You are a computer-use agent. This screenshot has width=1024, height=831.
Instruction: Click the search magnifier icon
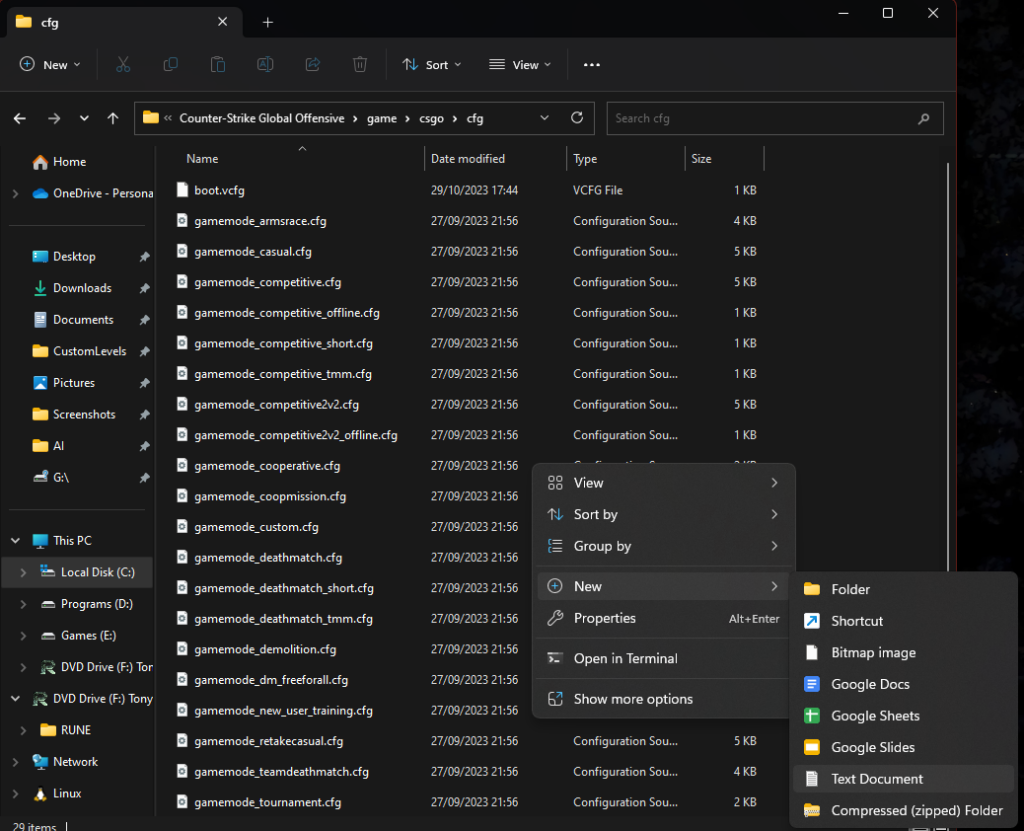(923, 118)
